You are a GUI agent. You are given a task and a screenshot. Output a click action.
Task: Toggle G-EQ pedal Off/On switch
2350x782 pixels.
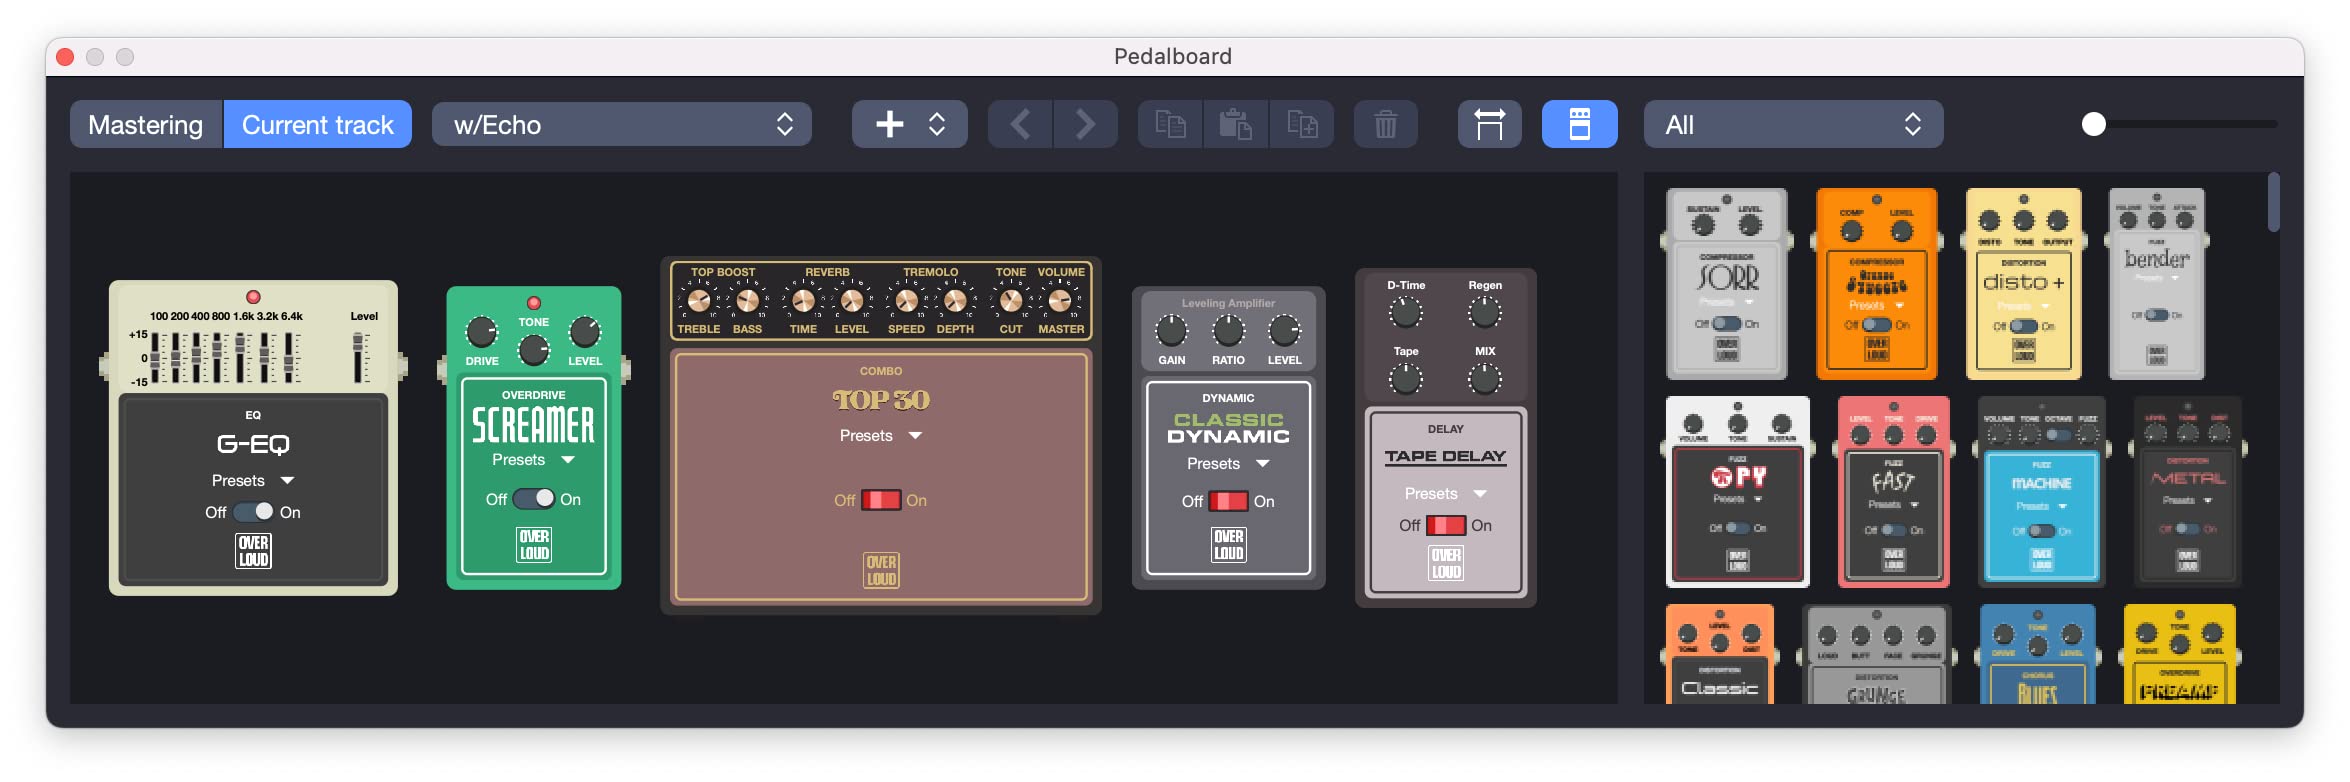[x=253, y=512]
